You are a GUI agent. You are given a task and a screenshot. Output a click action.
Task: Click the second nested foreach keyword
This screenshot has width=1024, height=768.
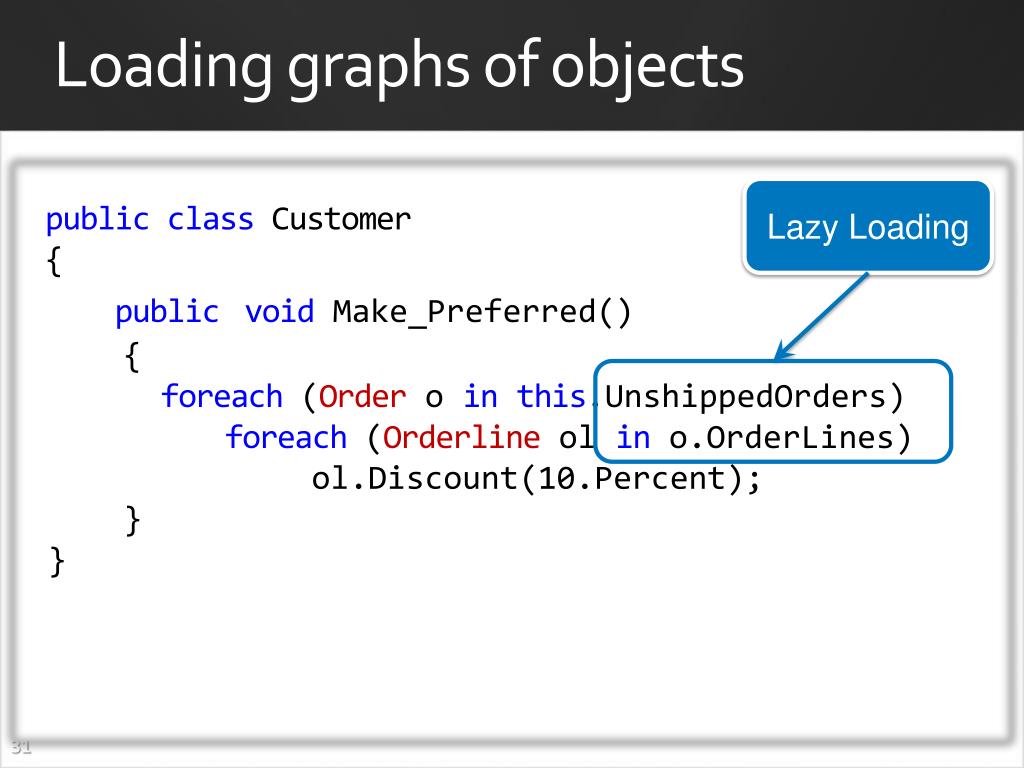click(x=285, y=437)
